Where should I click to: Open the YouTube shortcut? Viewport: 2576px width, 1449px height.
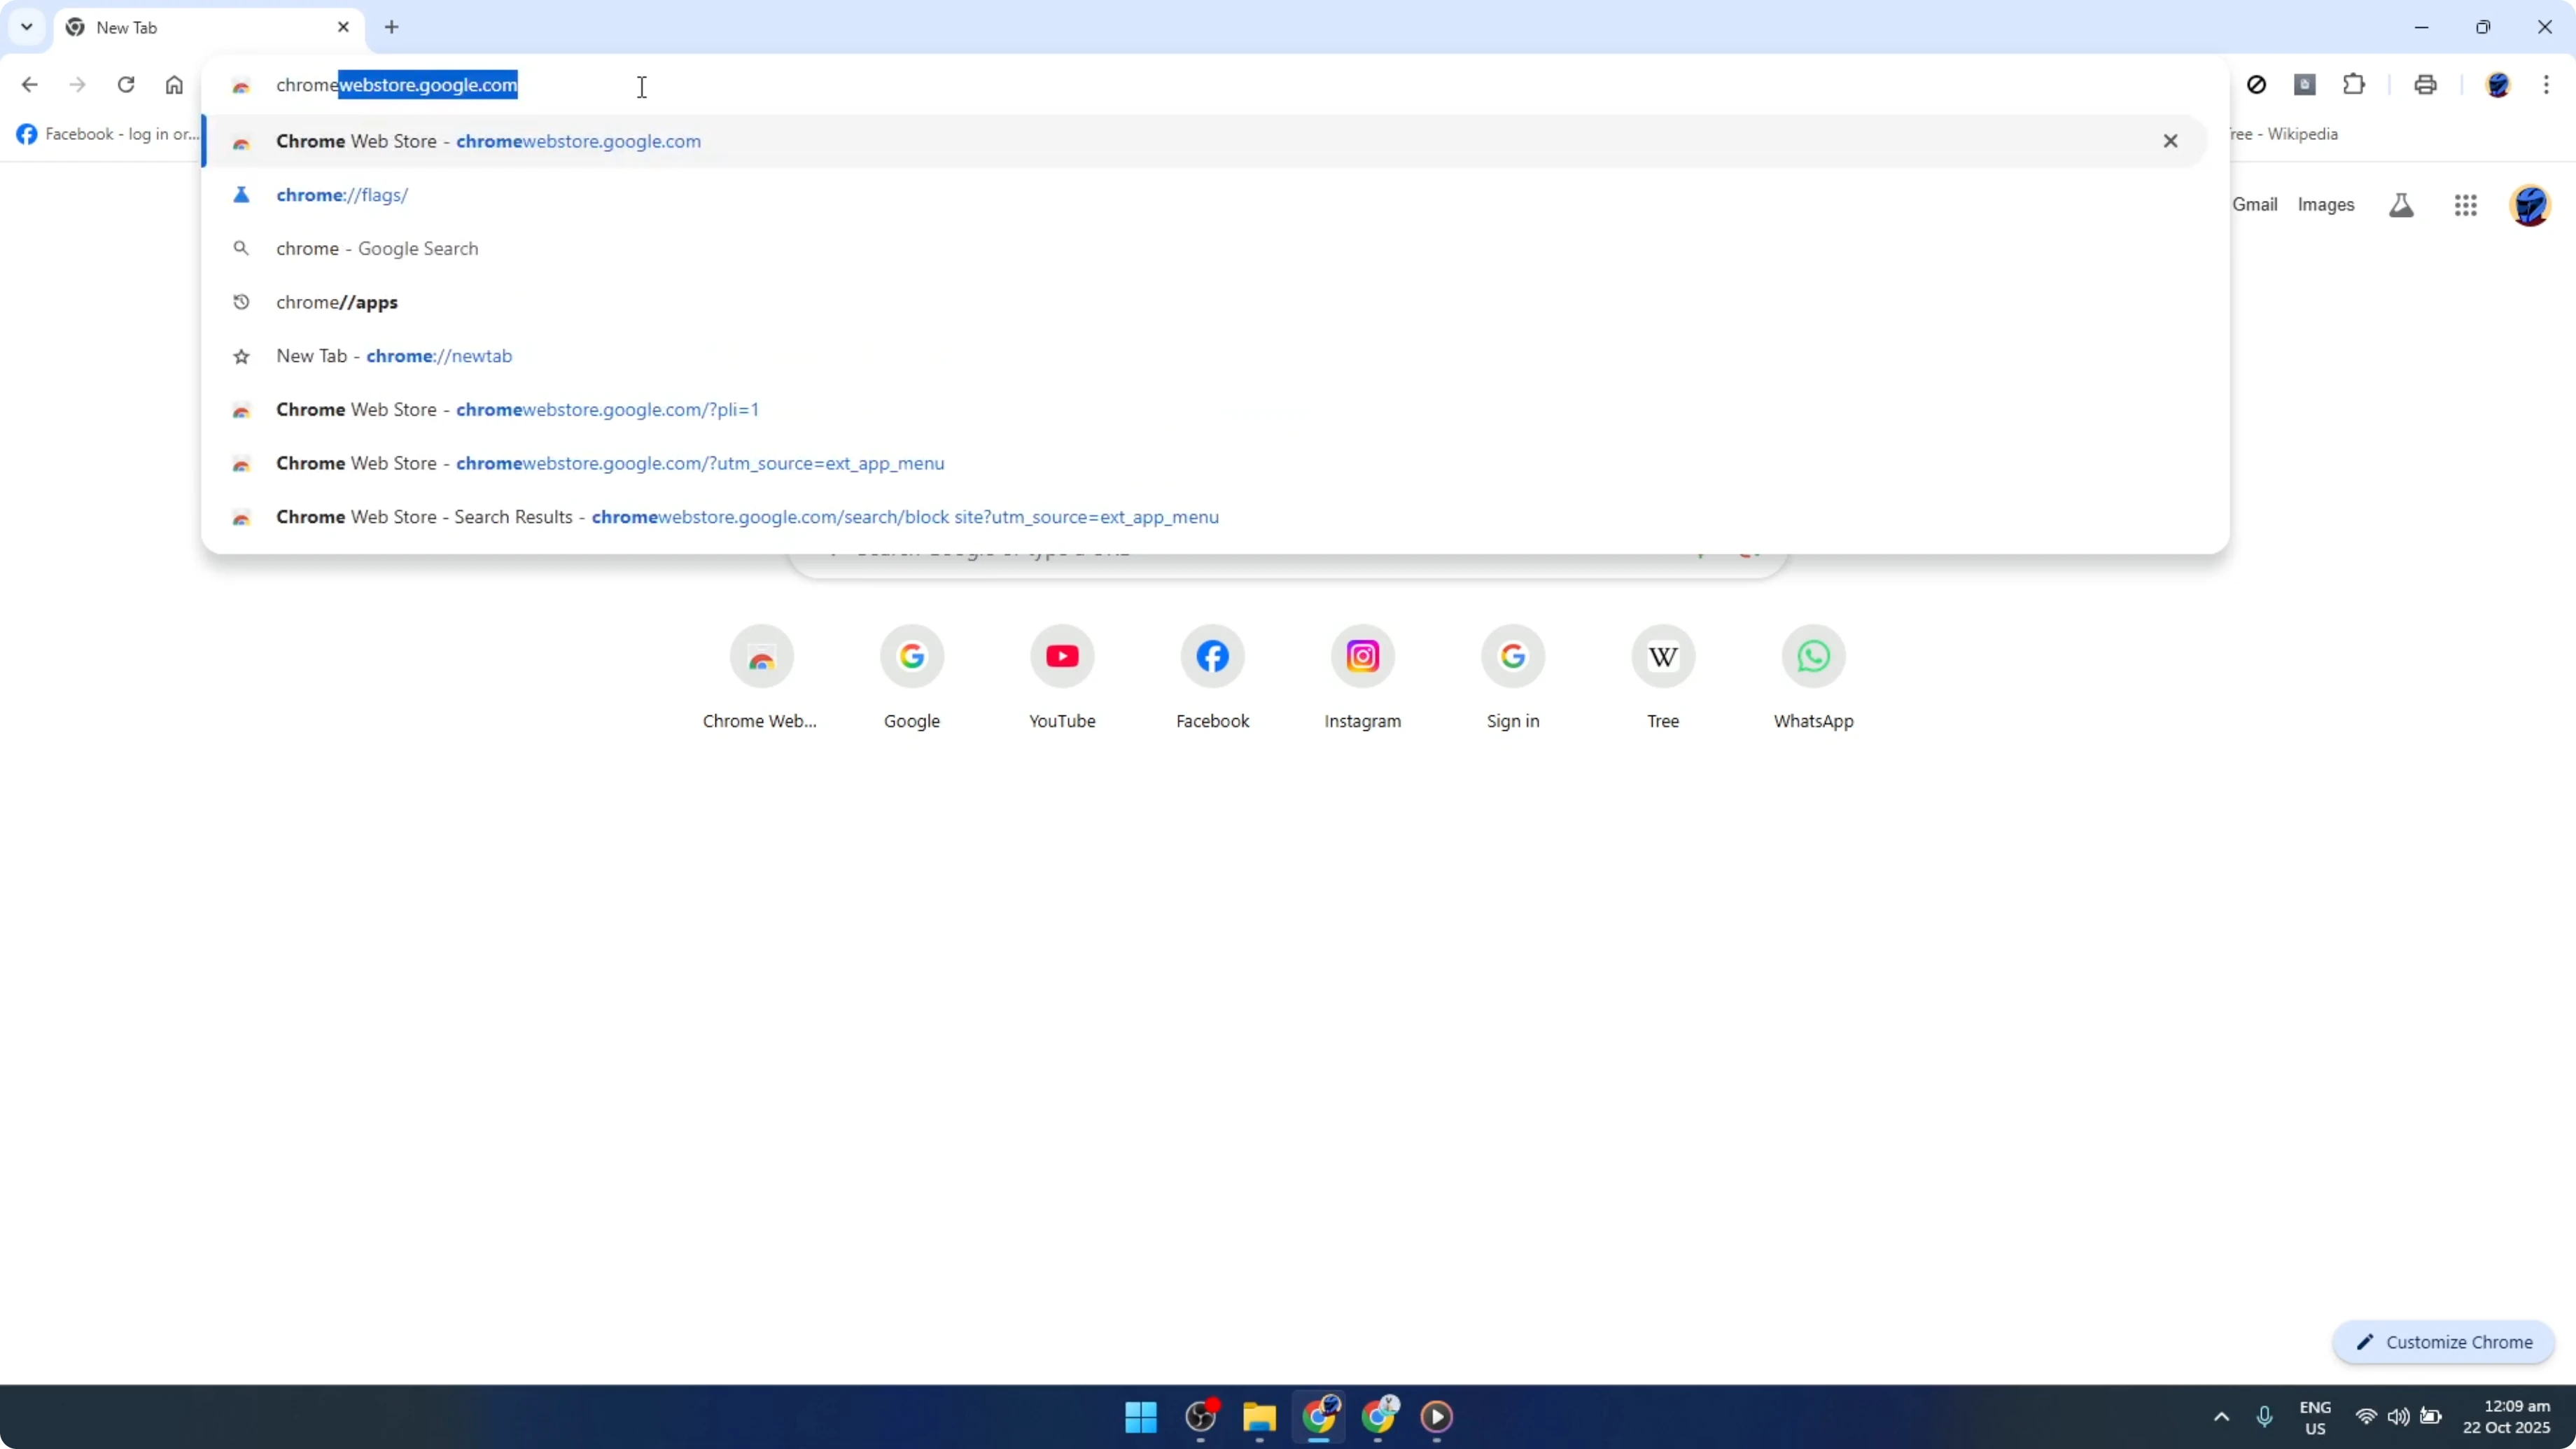(1062, 656)
